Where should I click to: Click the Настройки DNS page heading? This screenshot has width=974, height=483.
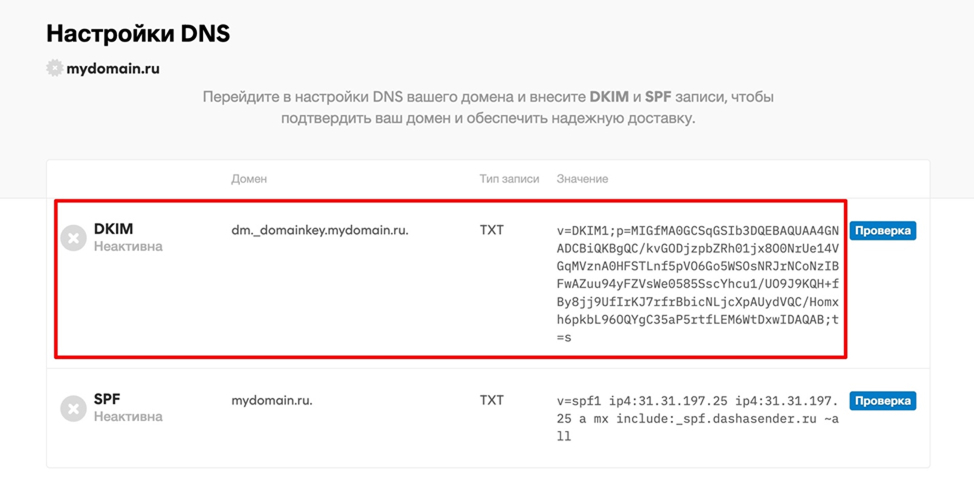(138, 33)
